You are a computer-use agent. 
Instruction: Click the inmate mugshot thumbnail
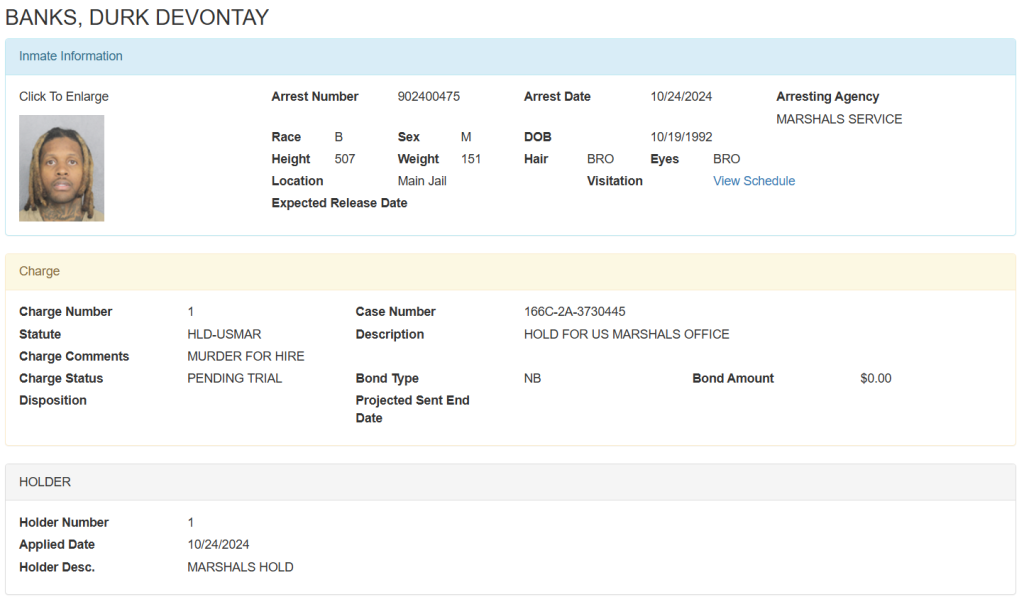[x=61, y=168]
